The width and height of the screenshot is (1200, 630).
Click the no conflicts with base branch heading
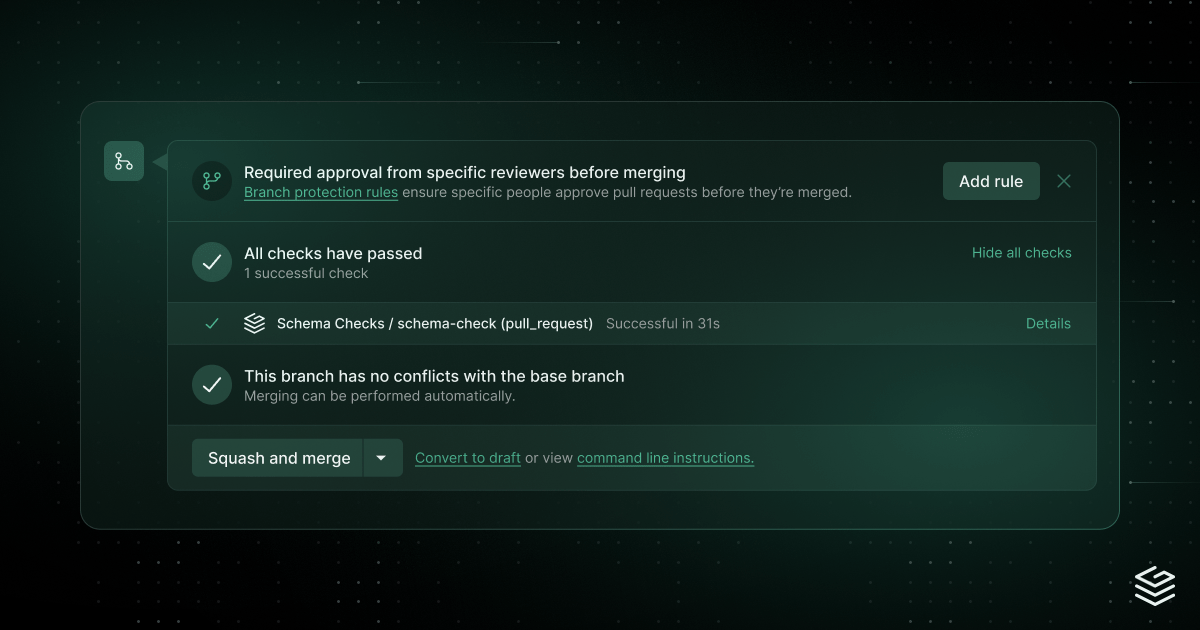tap(434, 376)
